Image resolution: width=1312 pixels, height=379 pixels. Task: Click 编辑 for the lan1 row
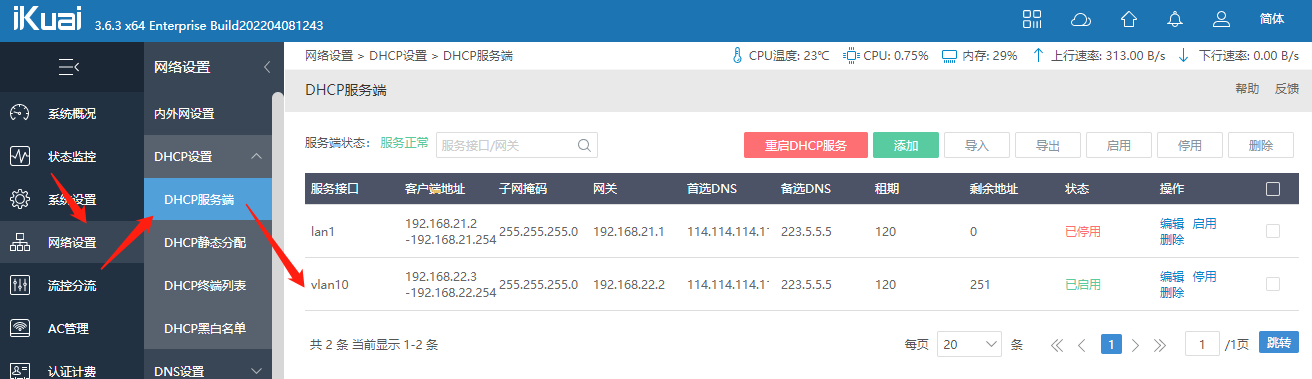1172,223
